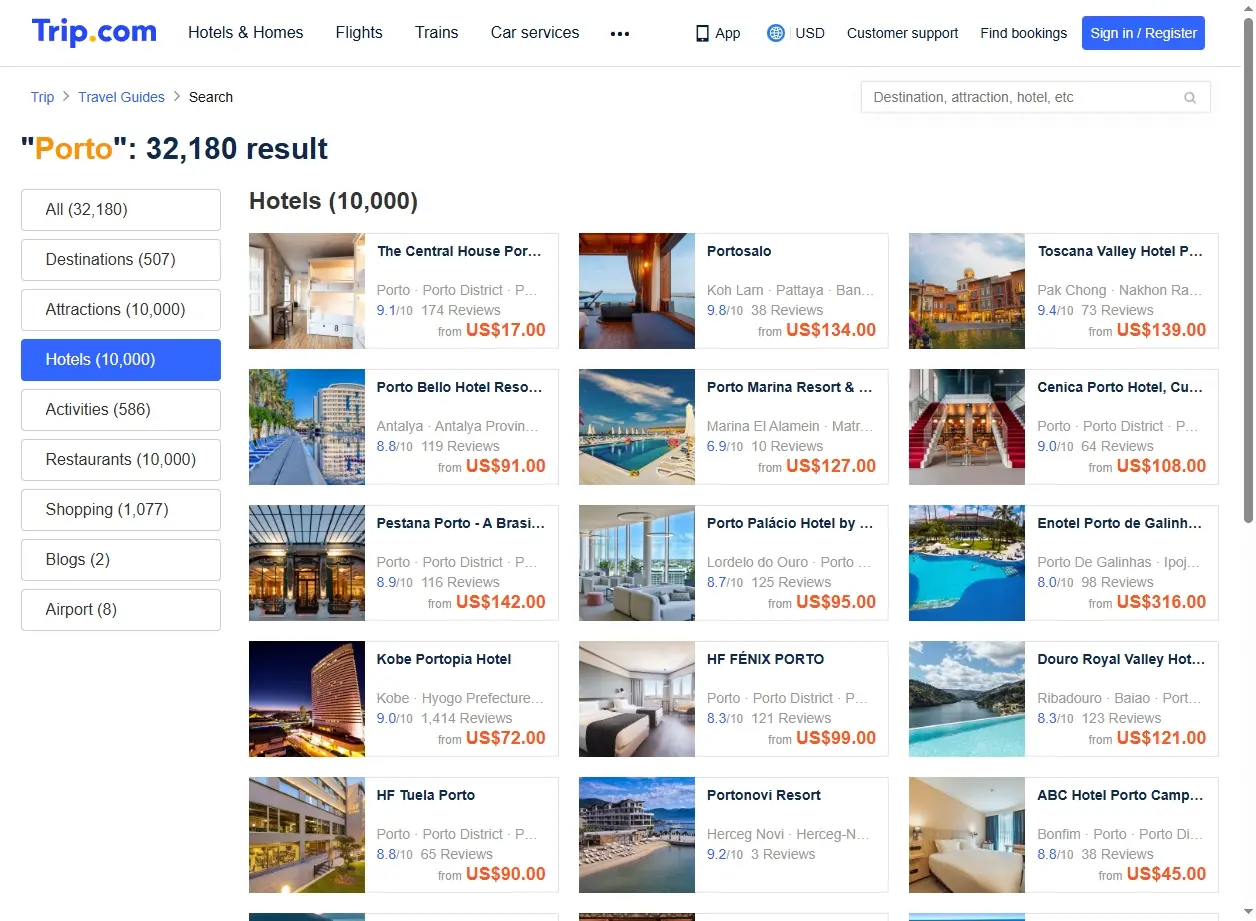Open Porto Marina Resort photo

coord(637,427)
